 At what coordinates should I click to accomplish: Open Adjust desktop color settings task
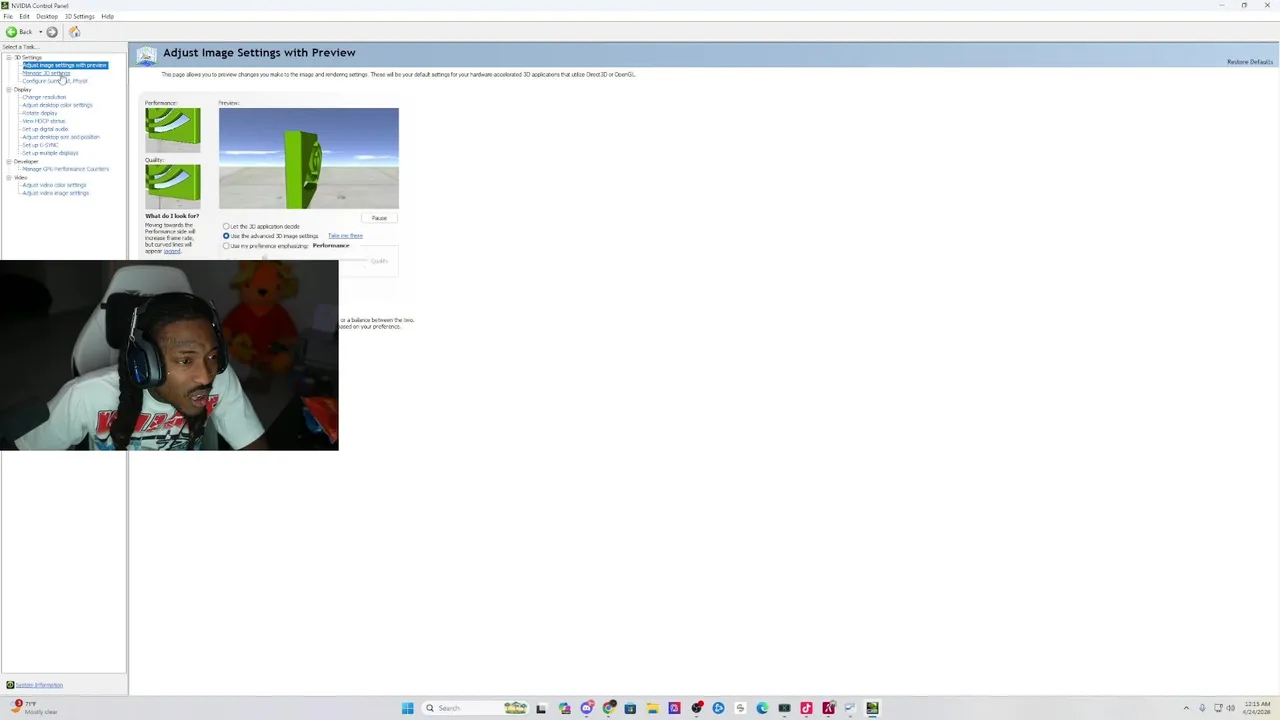coord(57,105)
